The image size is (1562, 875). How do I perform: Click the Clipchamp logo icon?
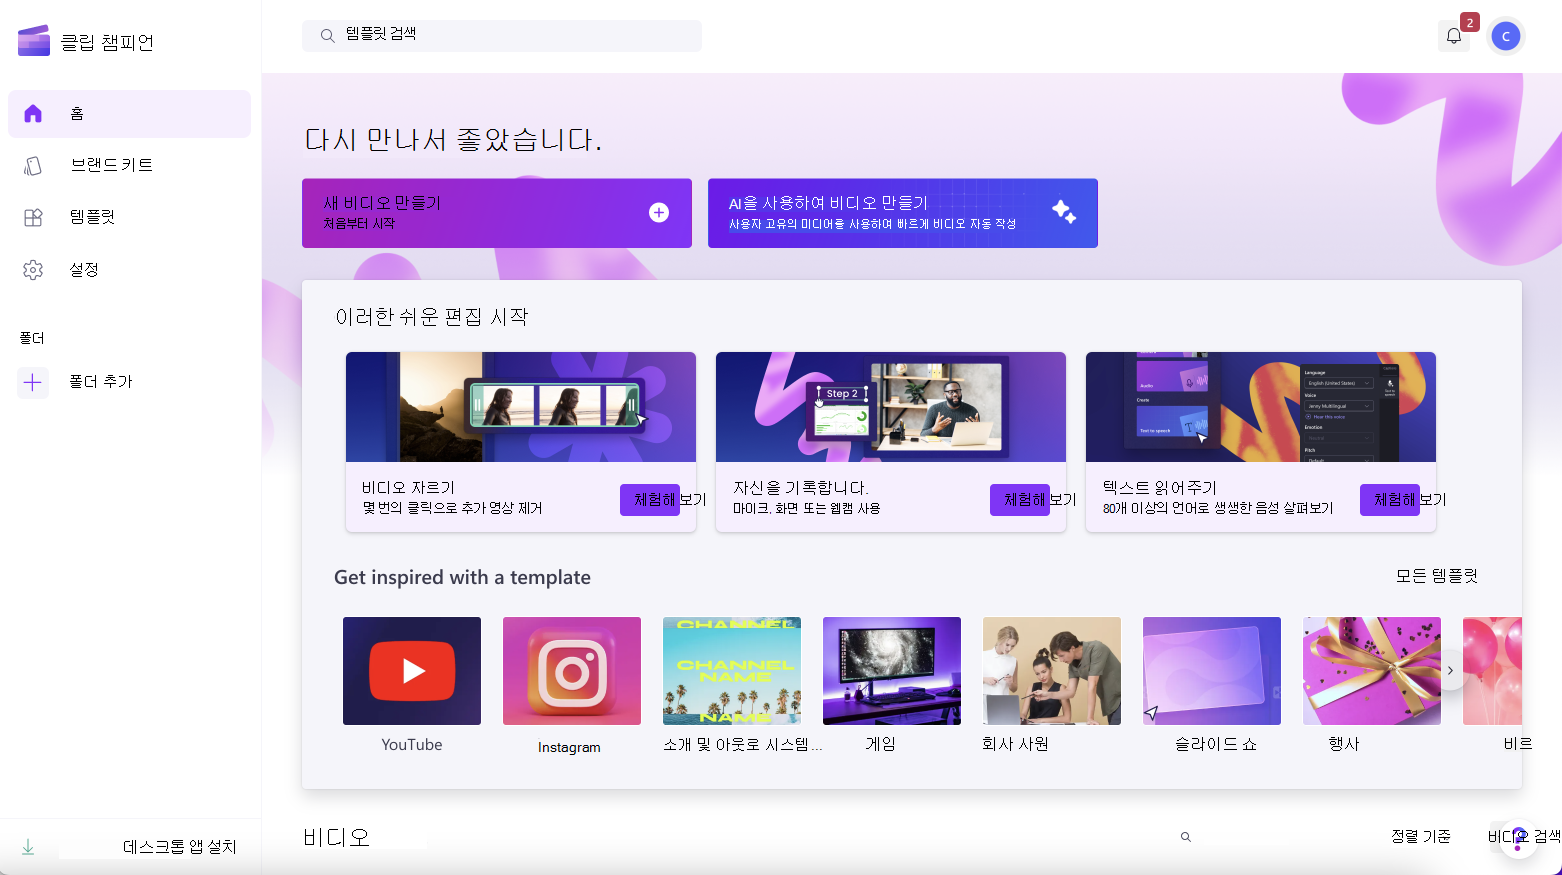click(x=34, y=41)
